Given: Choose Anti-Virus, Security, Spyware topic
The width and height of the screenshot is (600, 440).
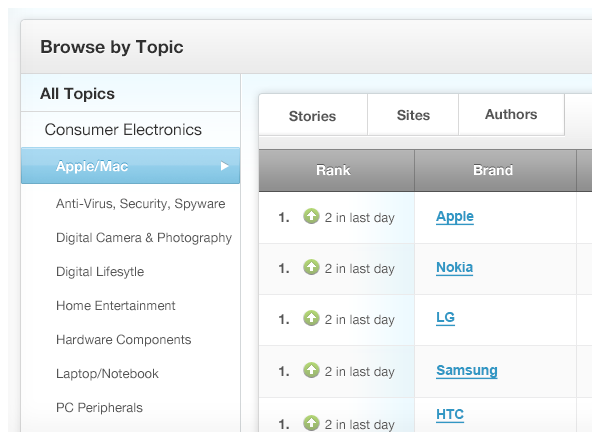Looking at the screenshot, I should coord(140,204).
